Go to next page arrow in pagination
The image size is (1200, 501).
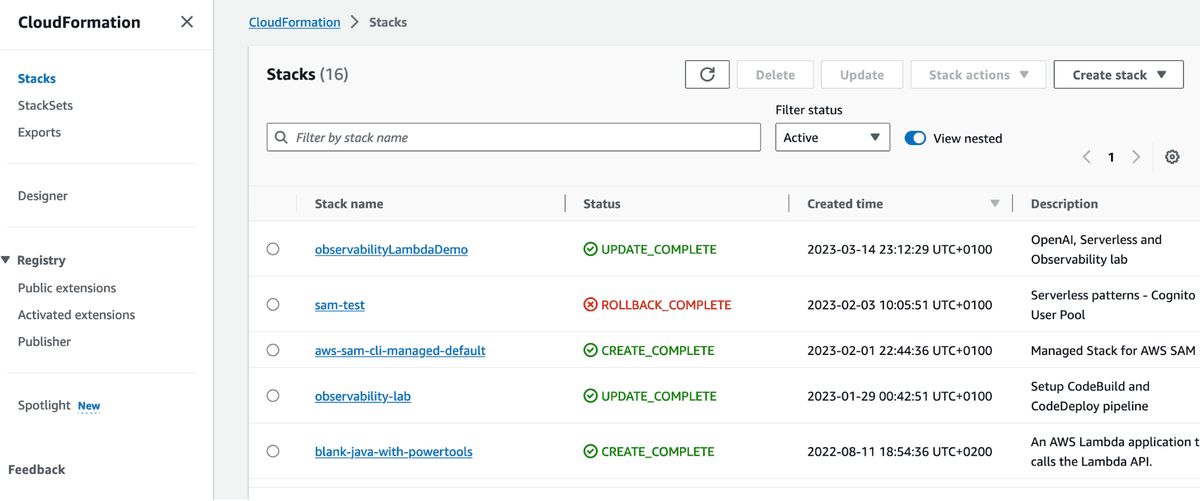point(1136,157)
